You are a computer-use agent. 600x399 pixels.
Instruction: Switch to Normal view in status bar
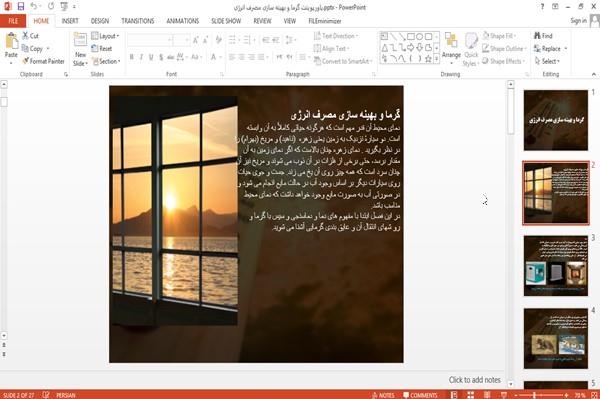pos(454,395)
